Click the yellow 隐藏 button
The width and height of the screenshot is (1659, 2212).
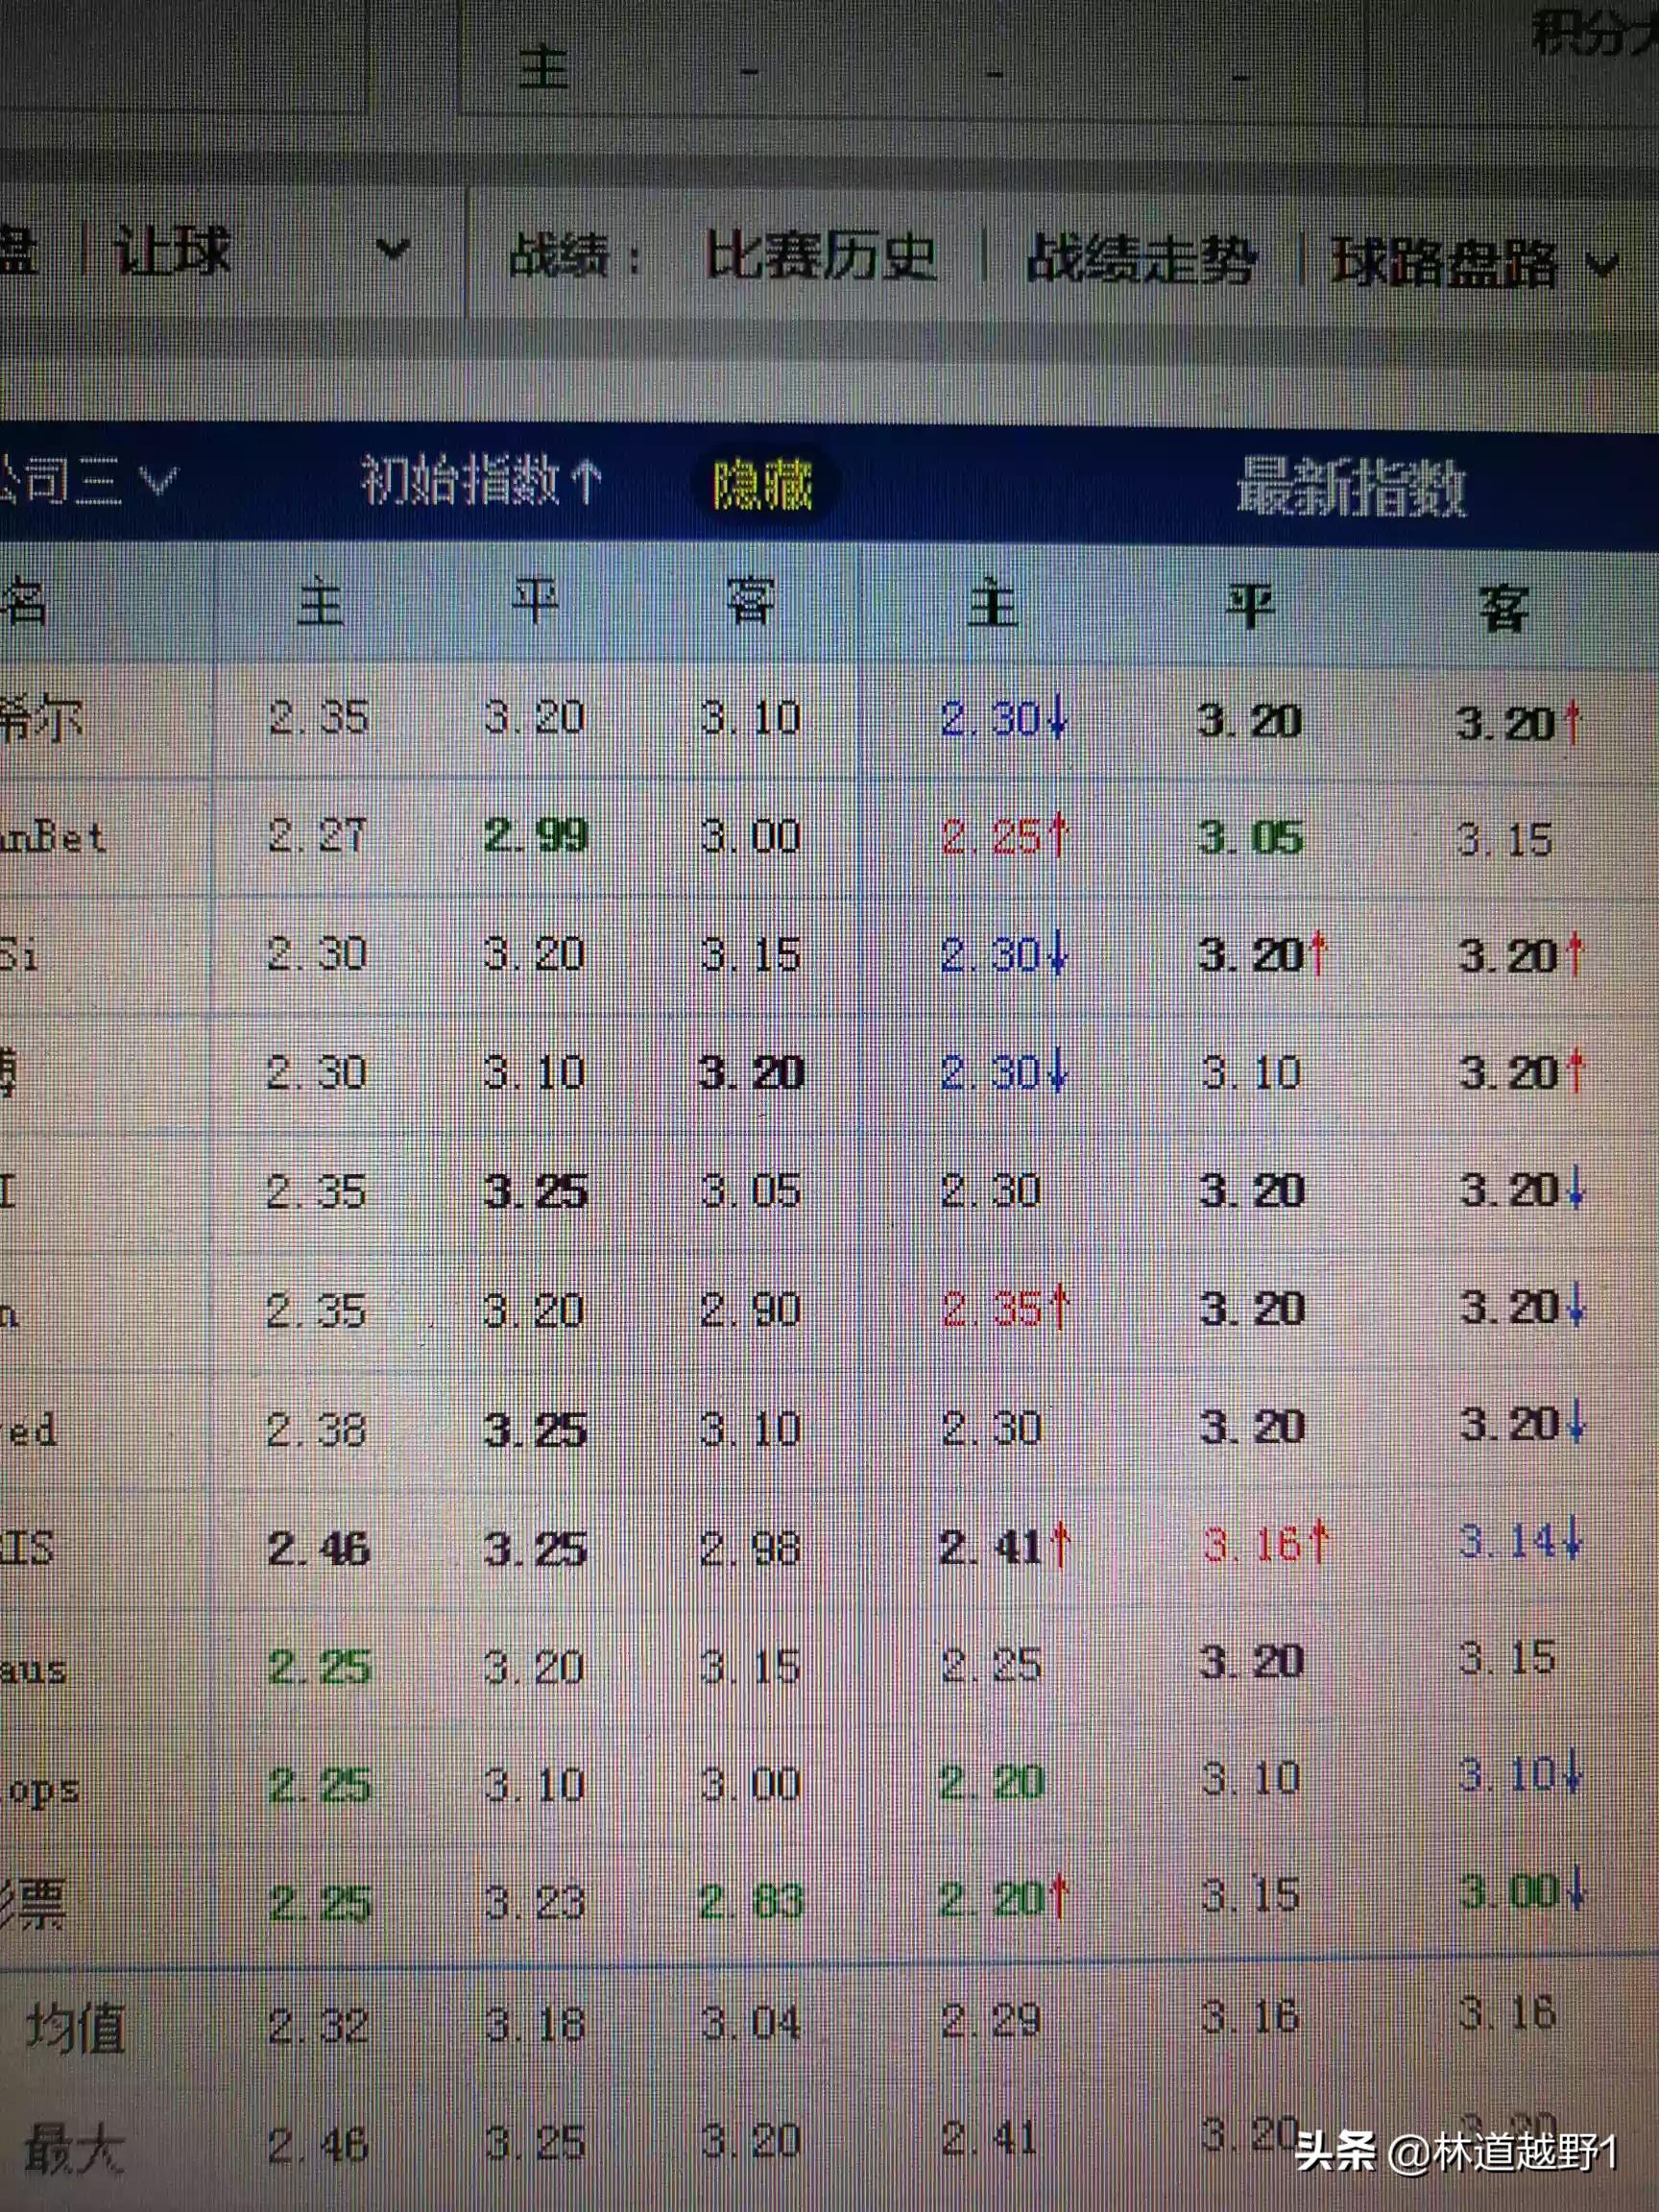762,484
